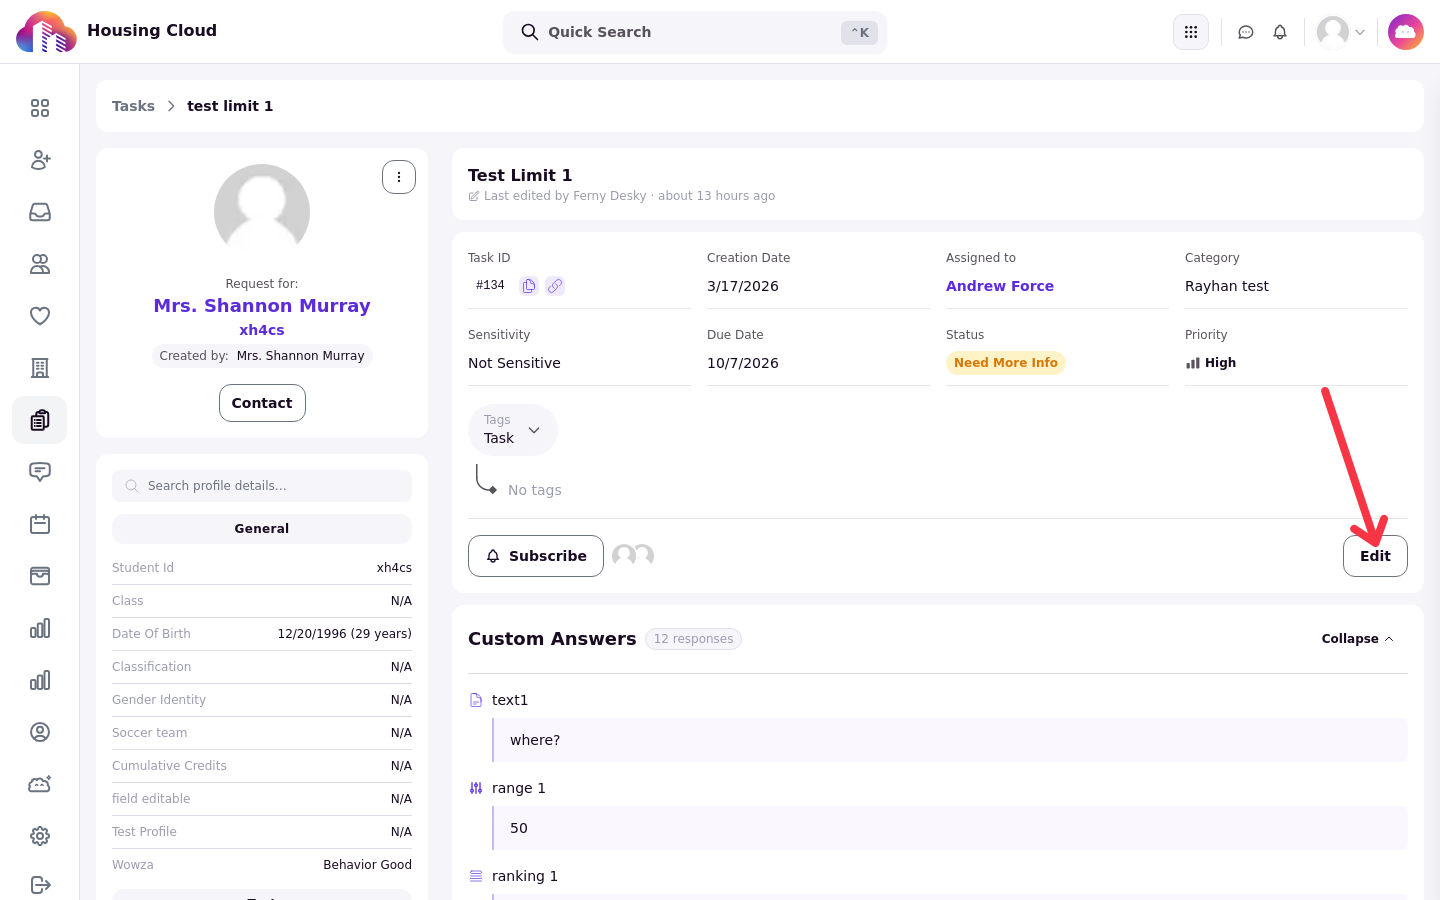Copy the task ID #134

point(529,286)
